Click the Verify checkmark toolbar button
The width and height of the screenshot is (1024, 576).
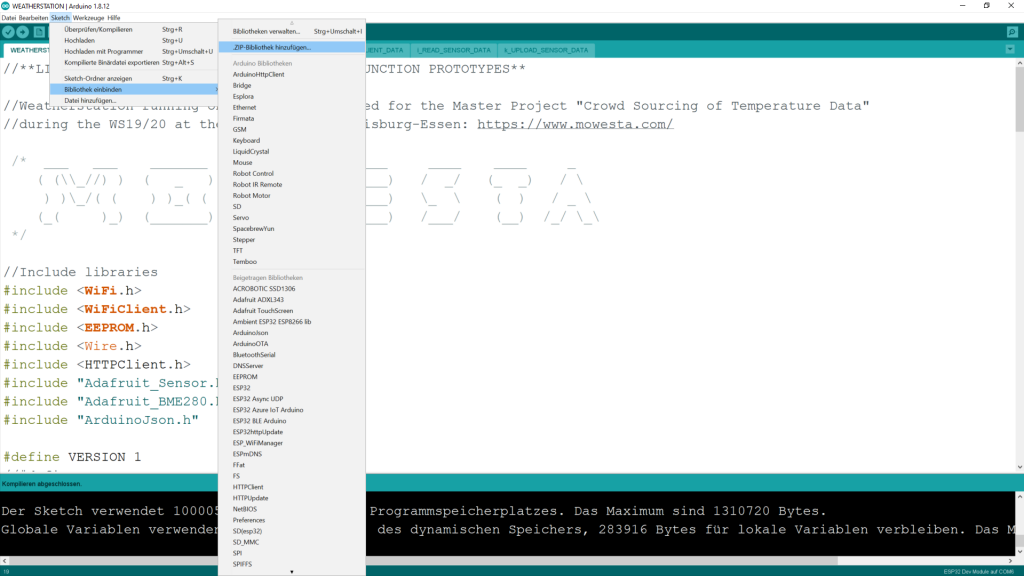tap(8, 32)
